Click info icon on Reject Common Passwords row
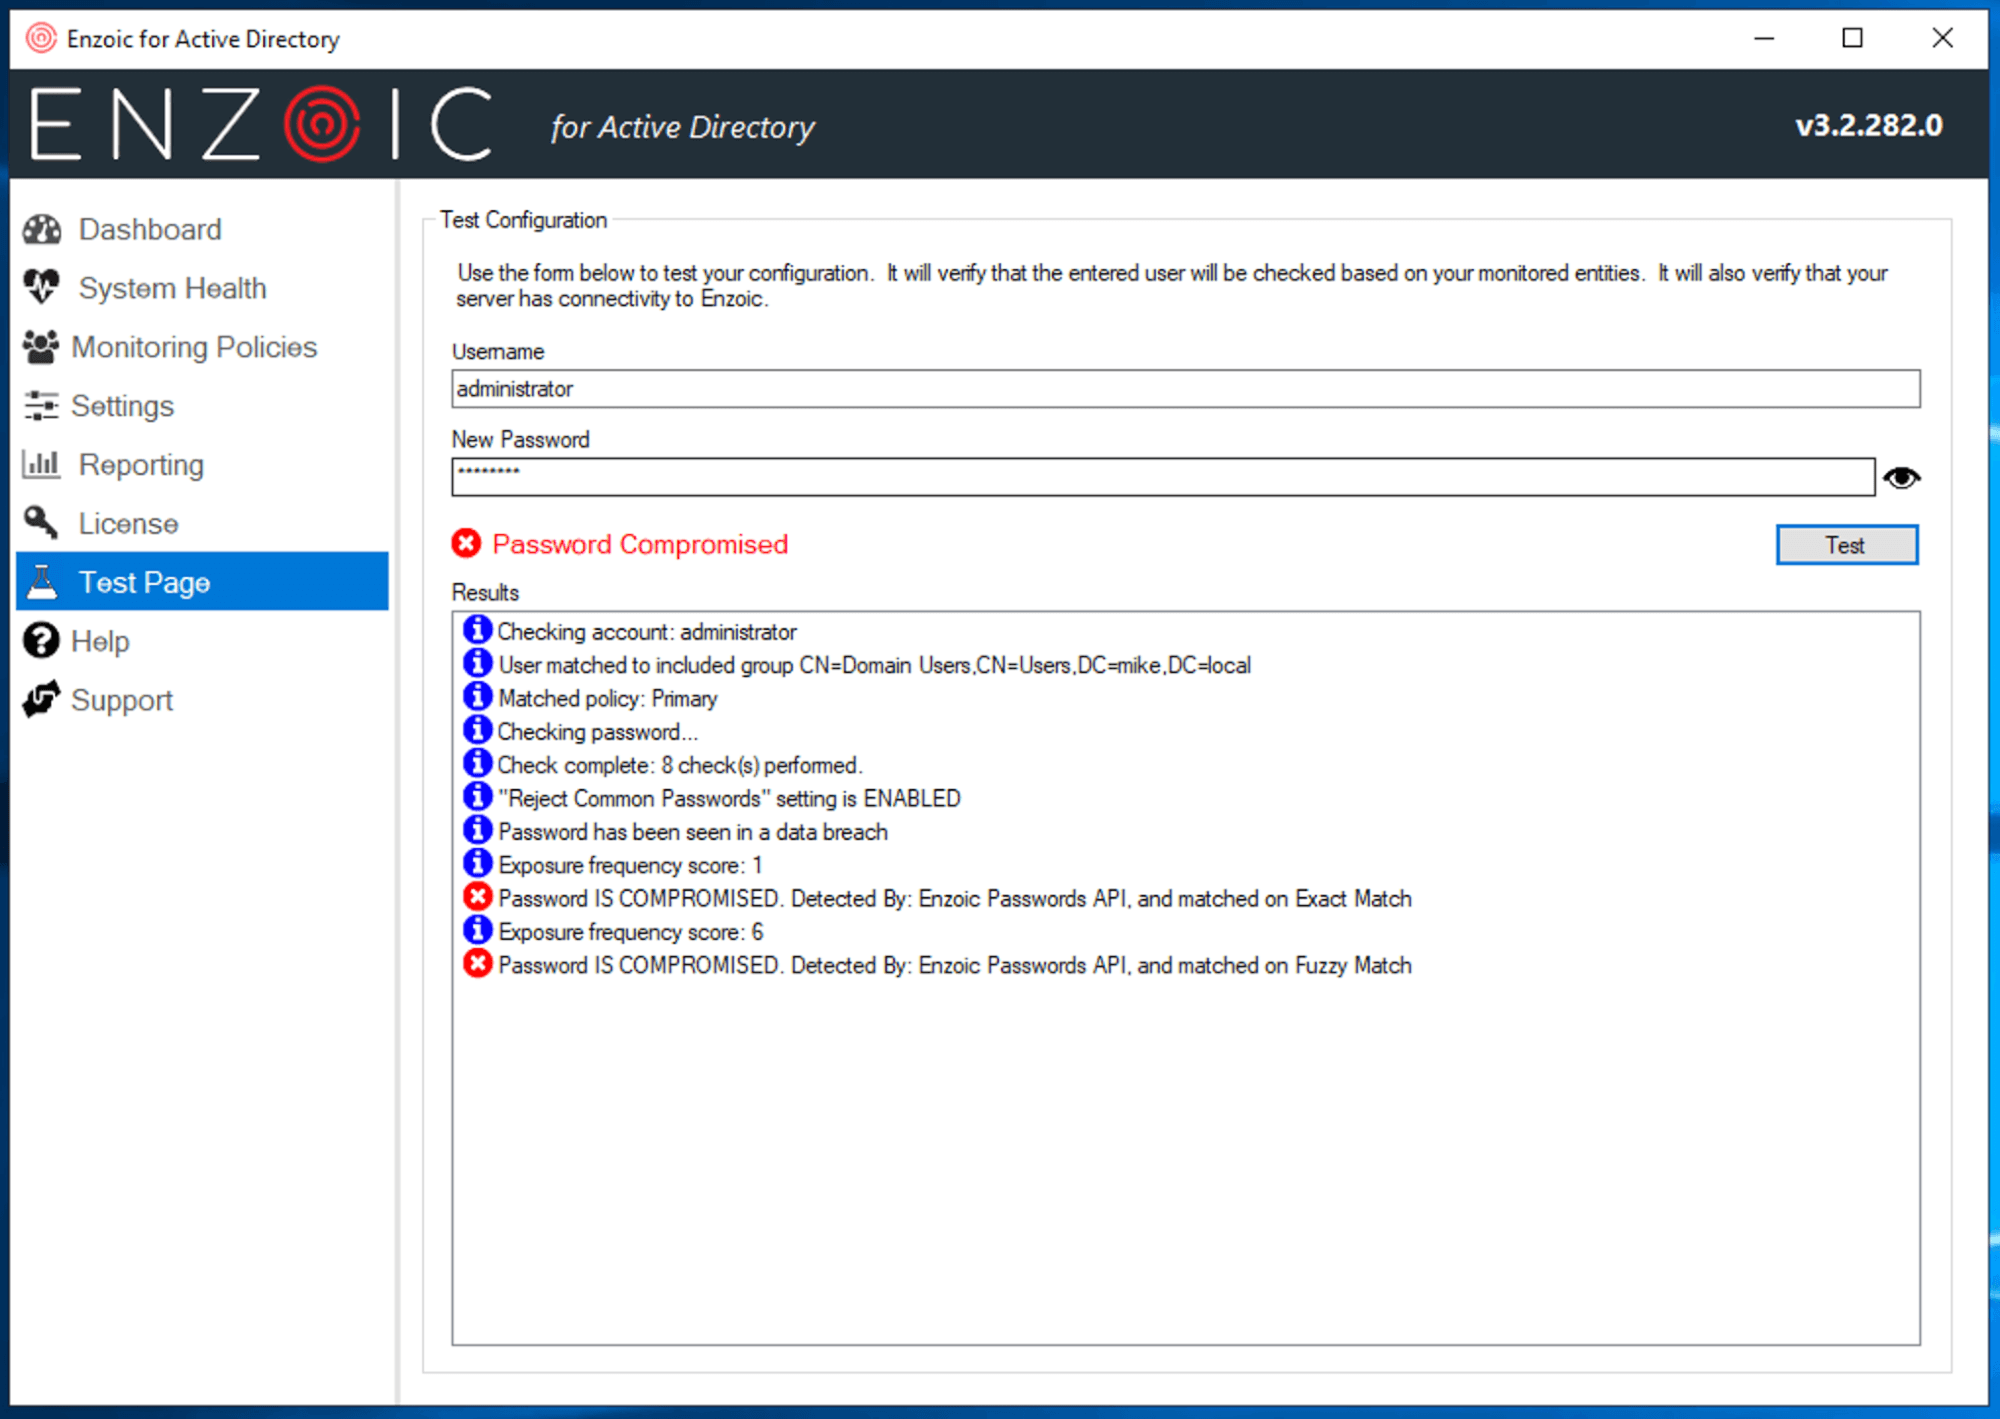The width and height of the screenshot is (2000, 1419). click(477, 797)
